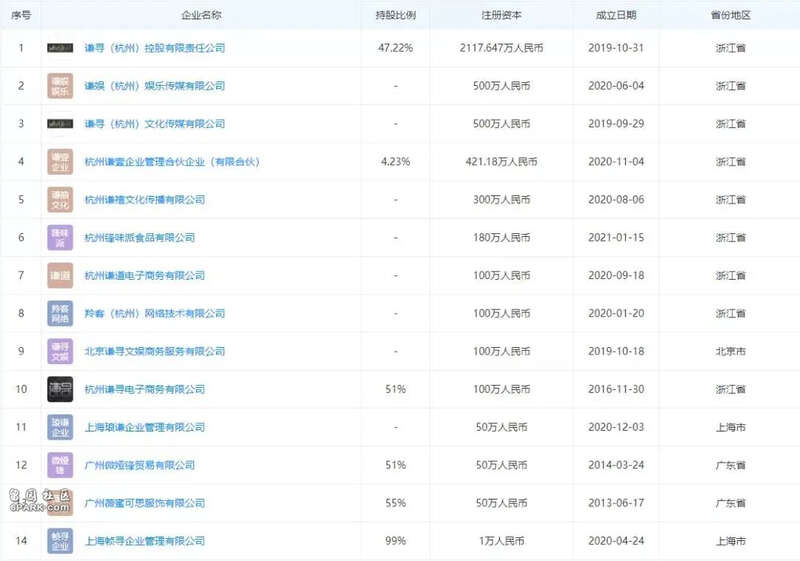This screenshot has width=800, height=561.
Task: Open the row 4 企业管理合伙企业（有限合伙）link
Action: point(172,162)
